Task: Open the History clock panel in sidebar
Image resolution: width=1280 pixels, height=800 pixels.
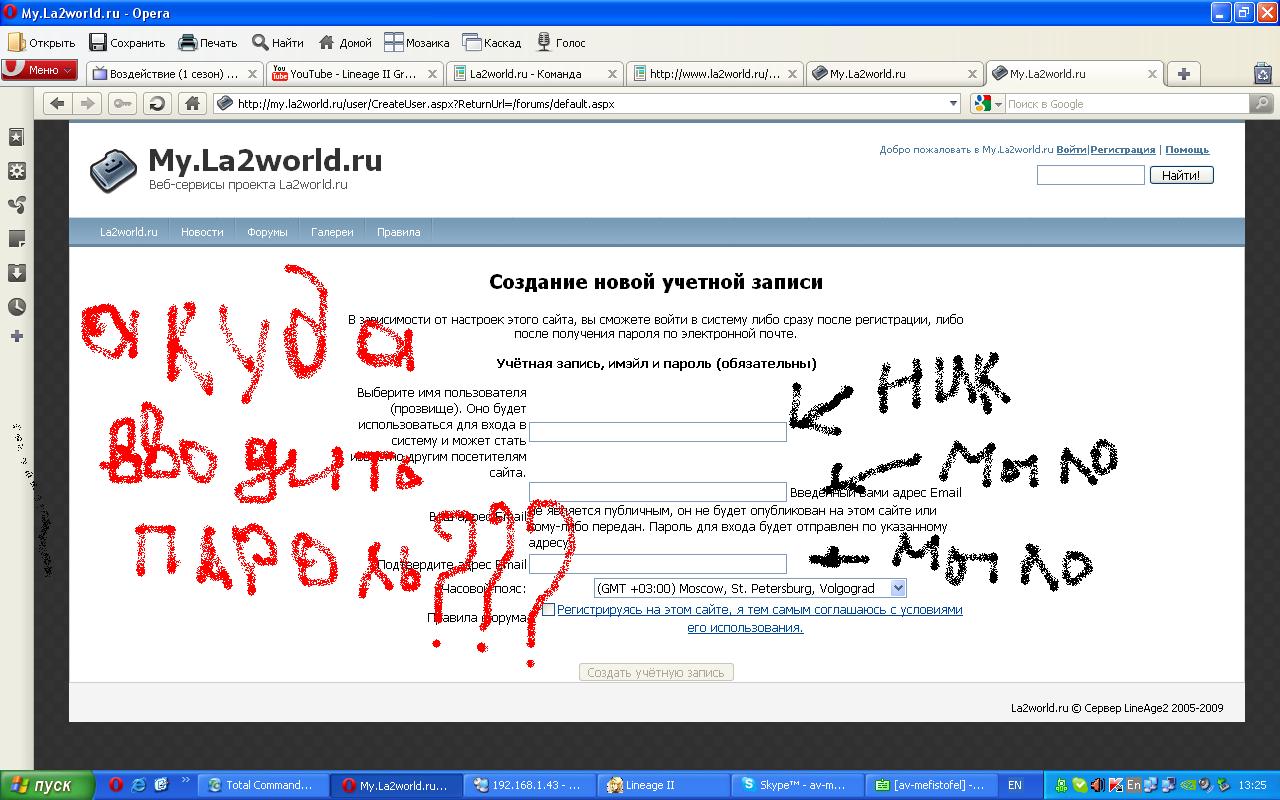Action: pyautogui.click(x=17, y=307)
